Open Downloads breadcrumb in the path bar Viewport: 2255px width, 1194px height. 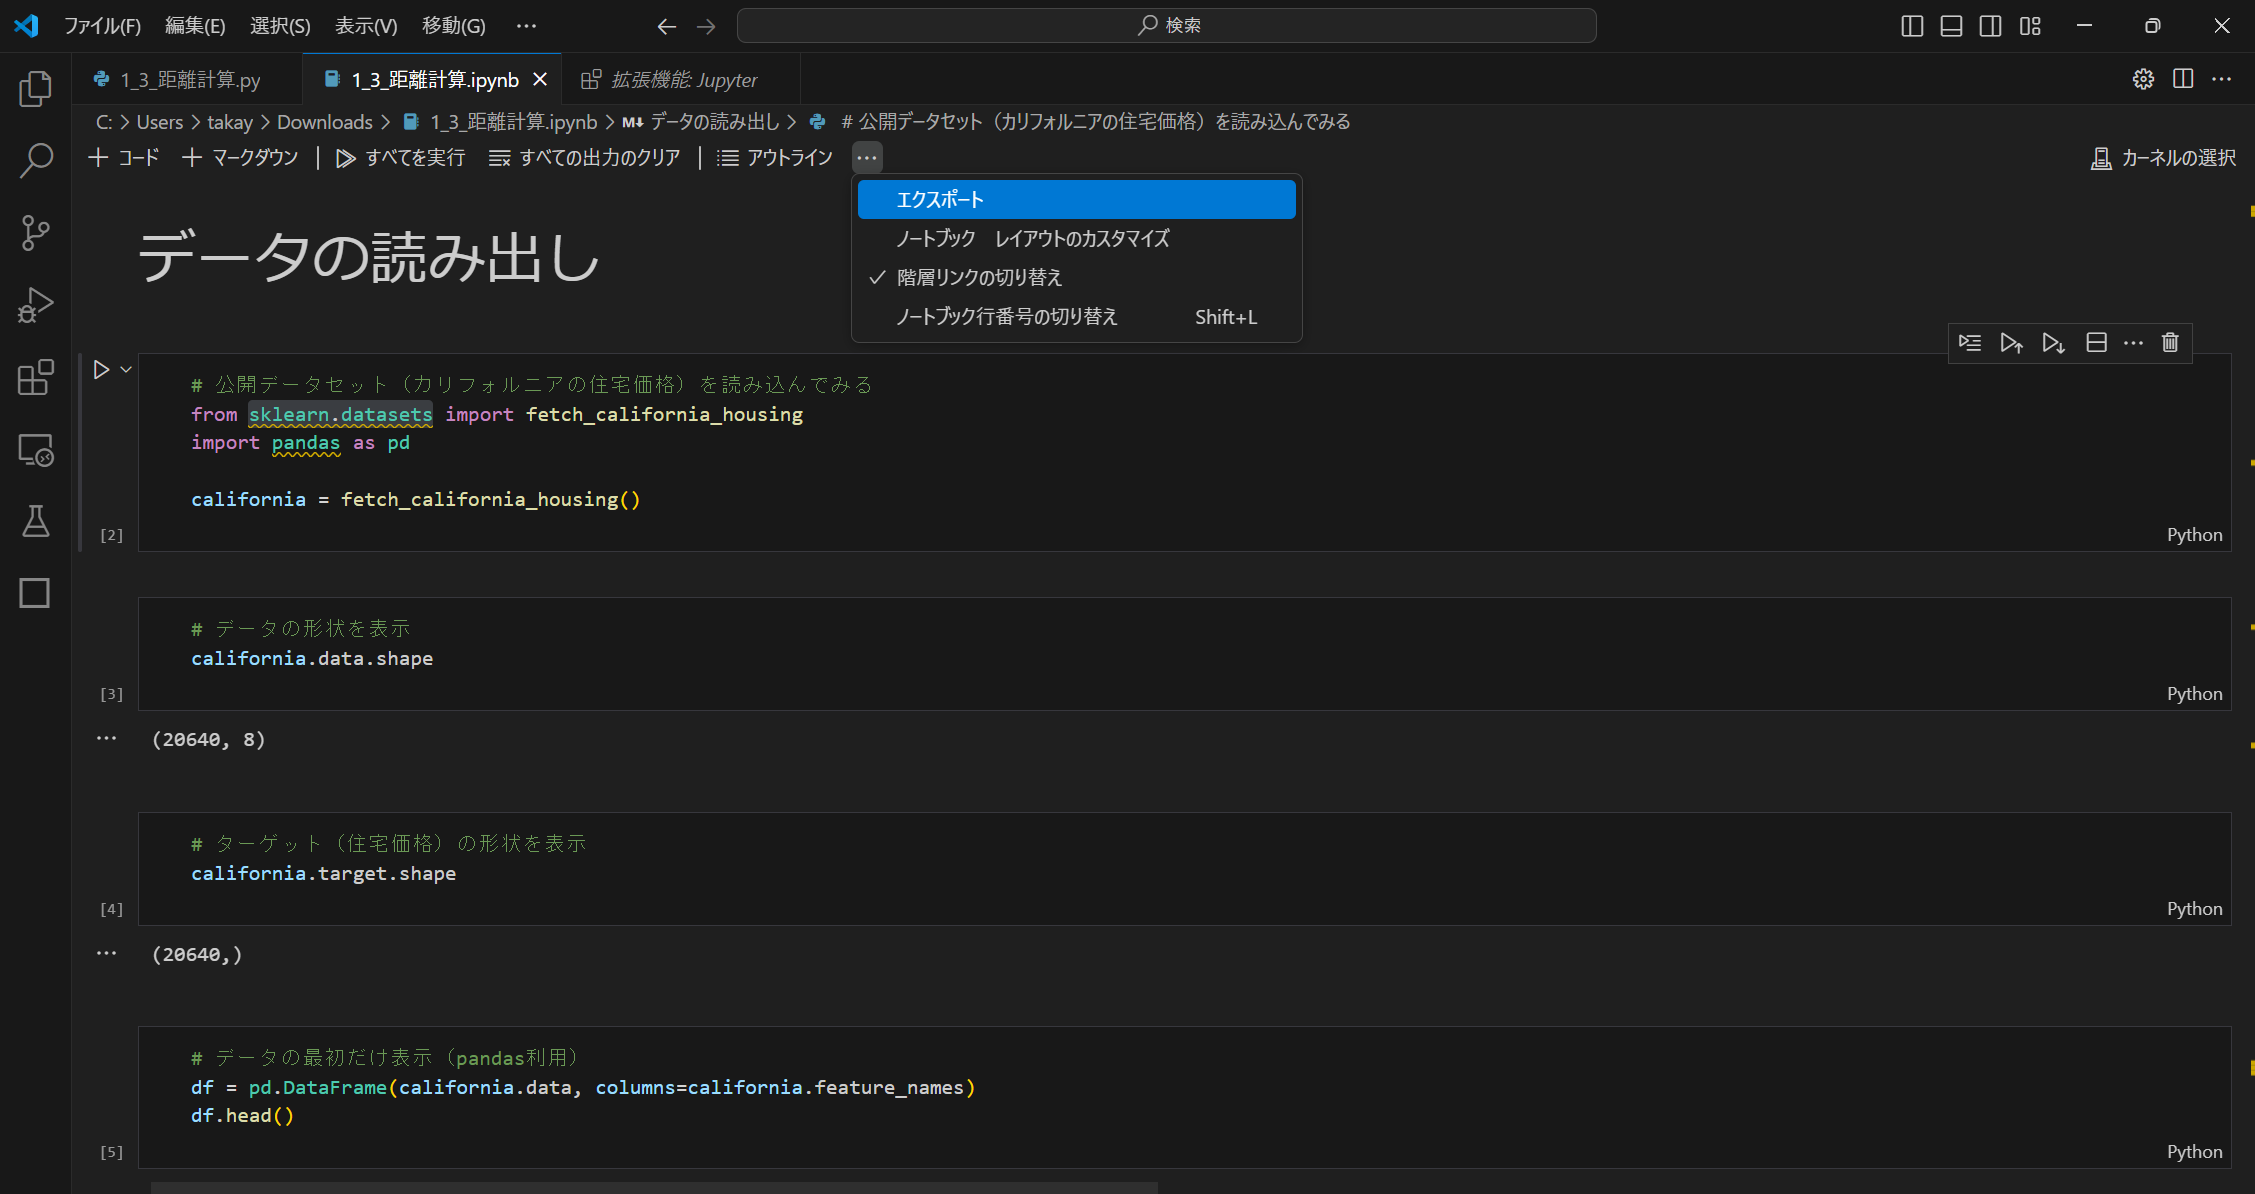(324, 121)
